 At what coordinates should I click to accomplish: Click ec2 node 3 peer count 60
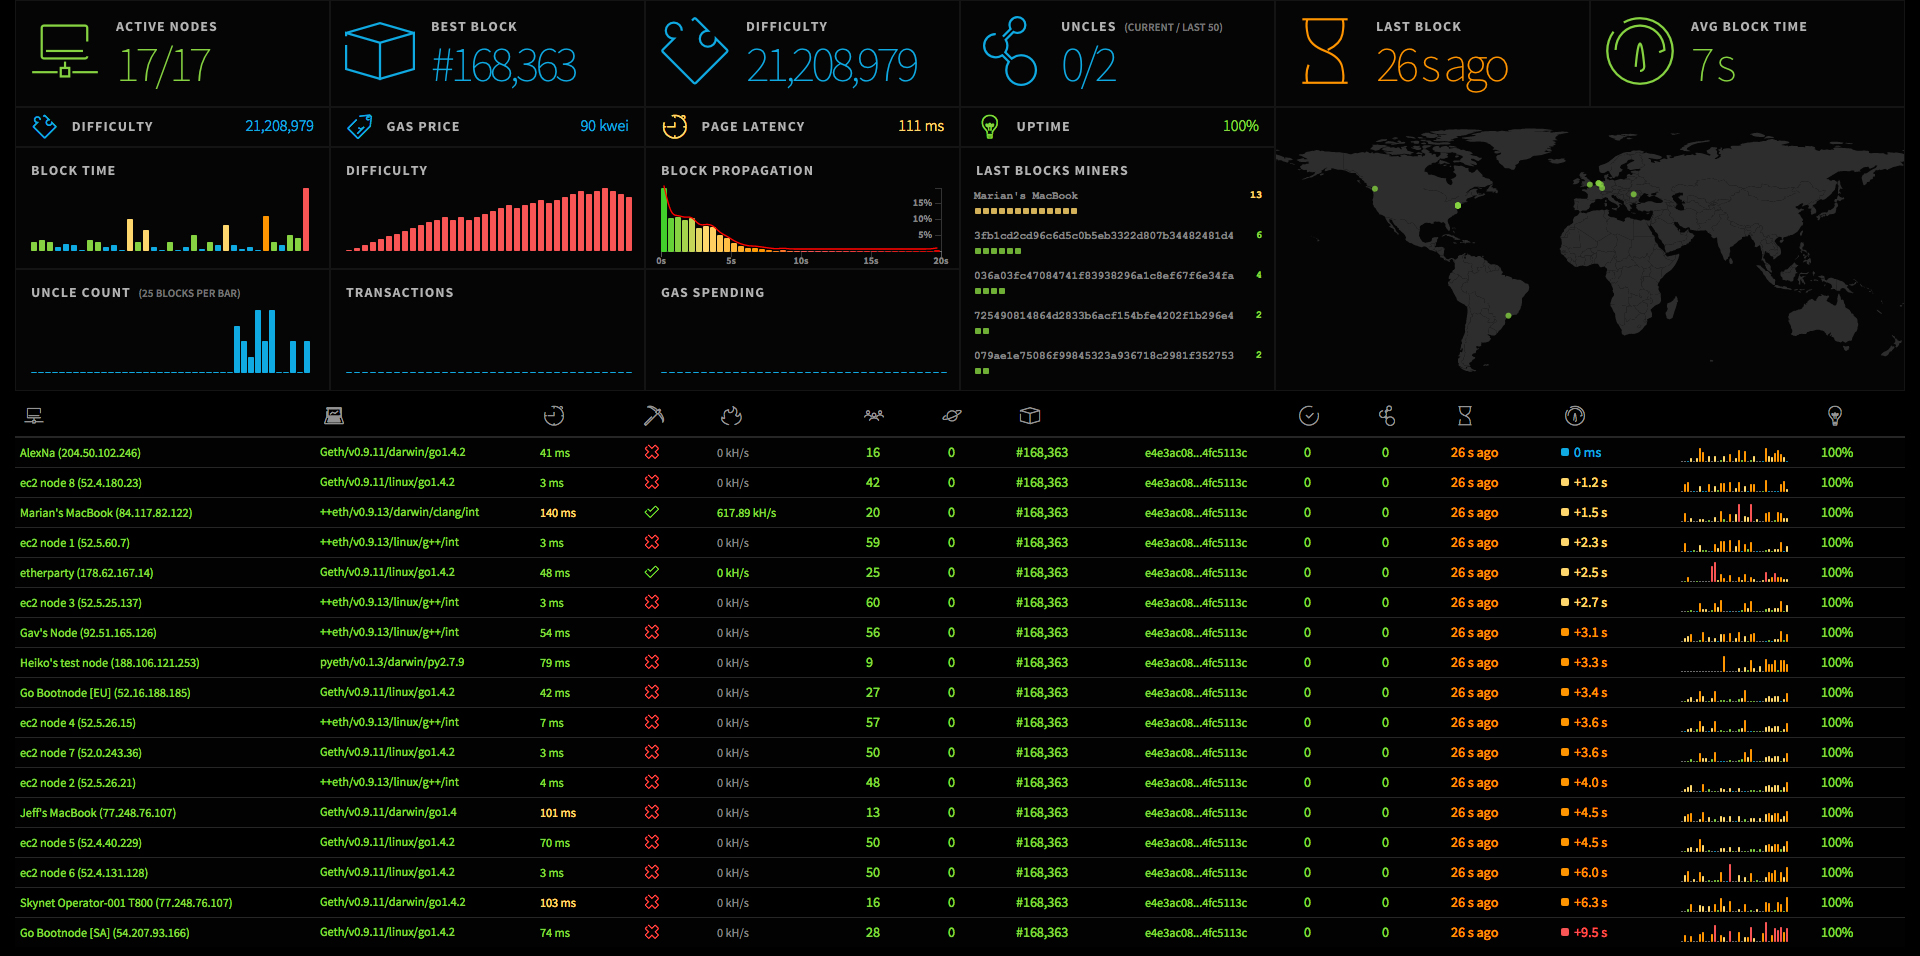873,603
